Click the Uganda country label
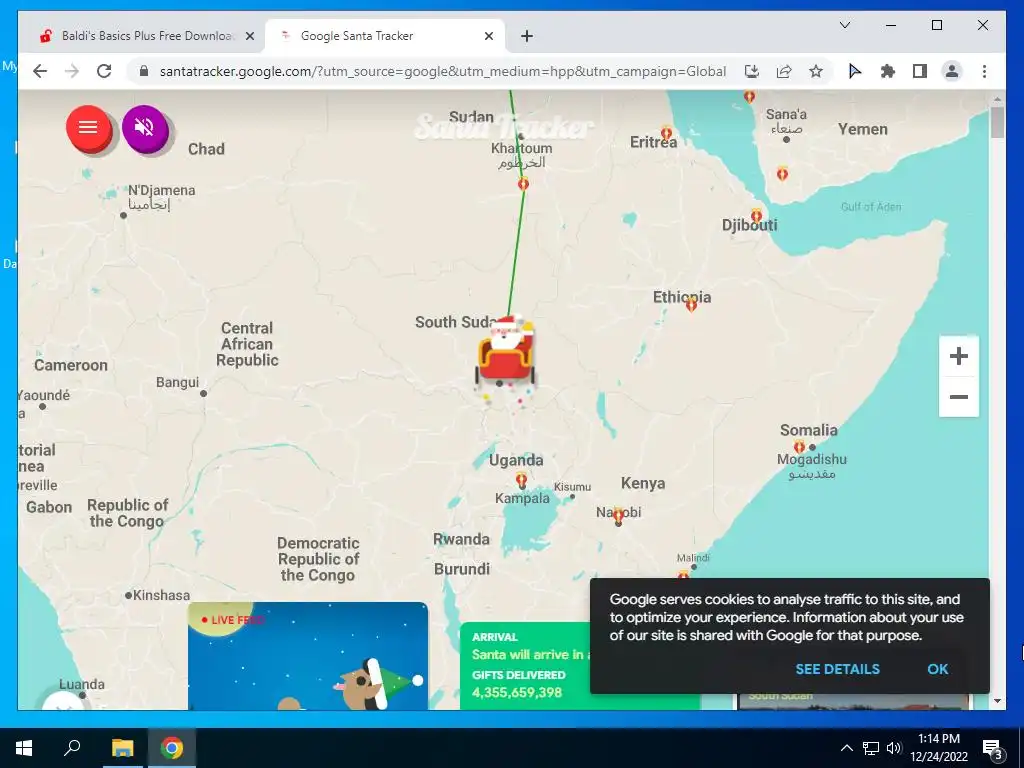Image resolution: width=1024 pixels, height=768 pixels. click(x=516, y=460)
